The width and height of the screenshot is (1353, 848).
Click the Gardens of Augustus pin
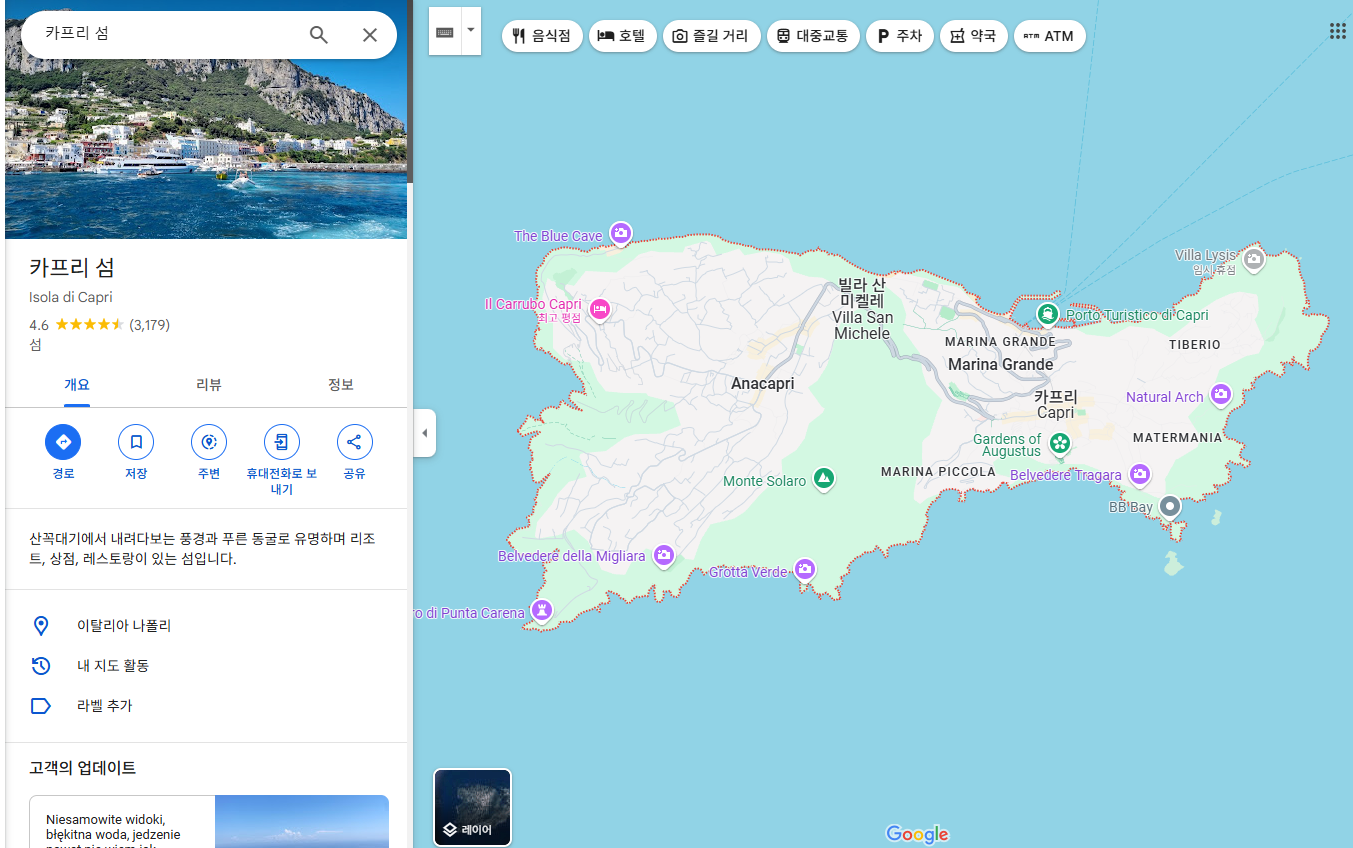[1060, 442]
